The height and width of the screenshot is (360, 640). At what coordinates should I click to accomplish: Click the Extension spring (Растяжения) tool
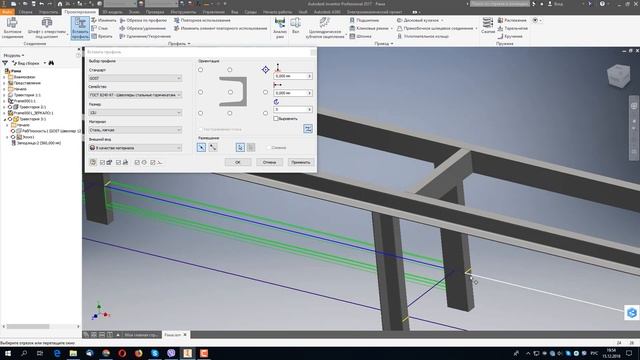coord(512,20)
